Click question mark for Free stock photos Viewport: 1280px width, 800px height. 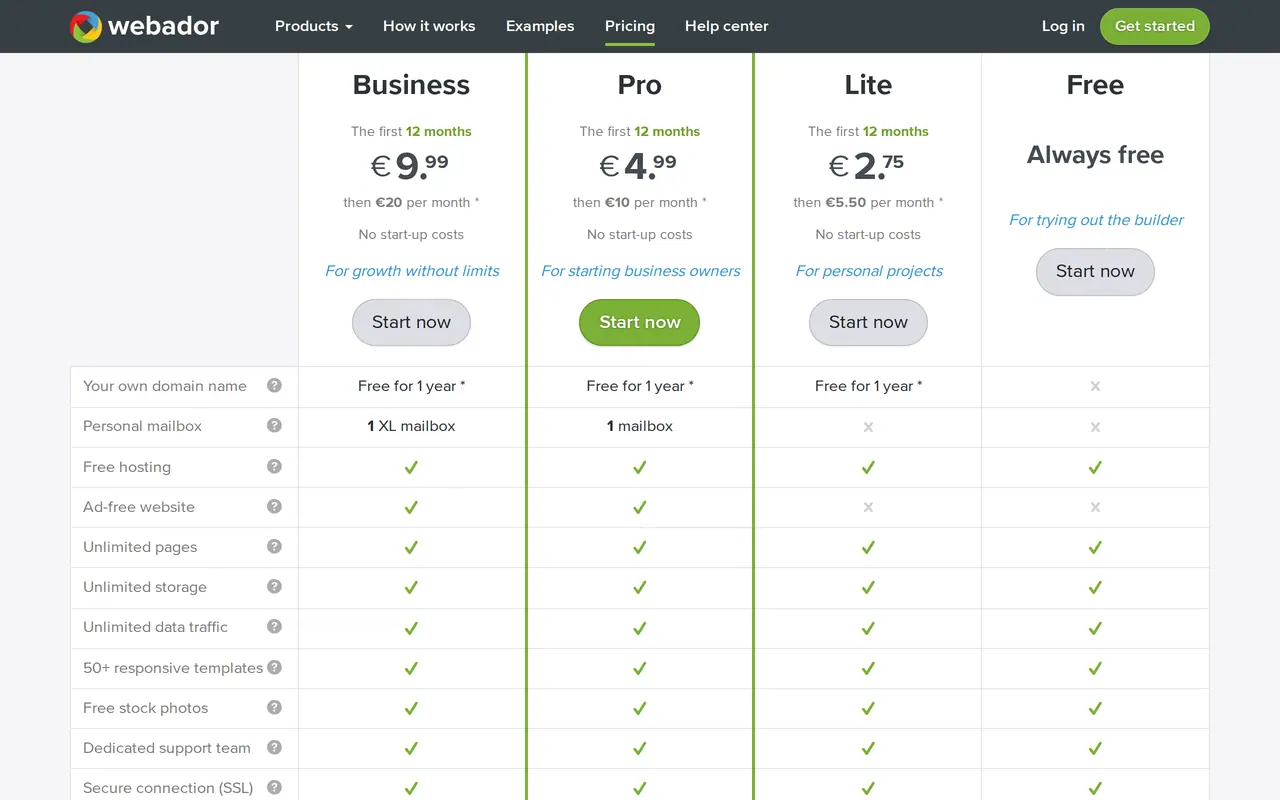[x=274, y=707]
